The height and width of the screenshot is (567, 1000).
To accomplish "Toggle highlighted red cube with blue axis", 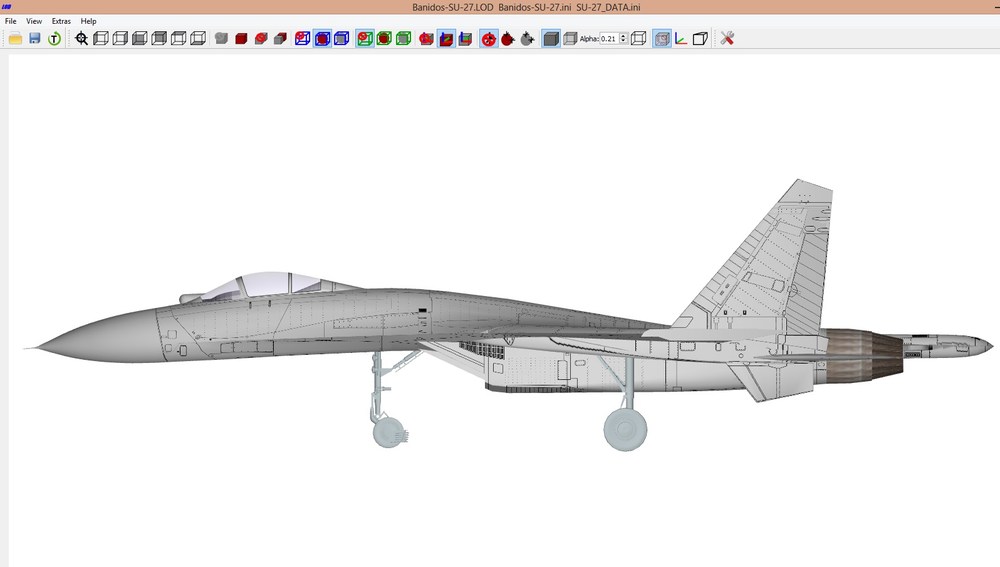I will click(446, 38).
